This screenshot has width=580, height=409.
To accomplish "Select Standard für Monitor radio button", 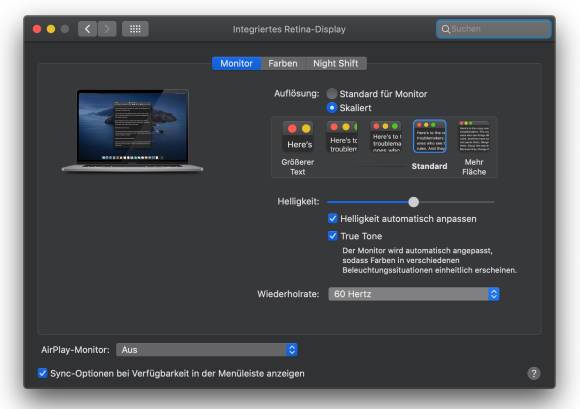I will pos(332,94).
